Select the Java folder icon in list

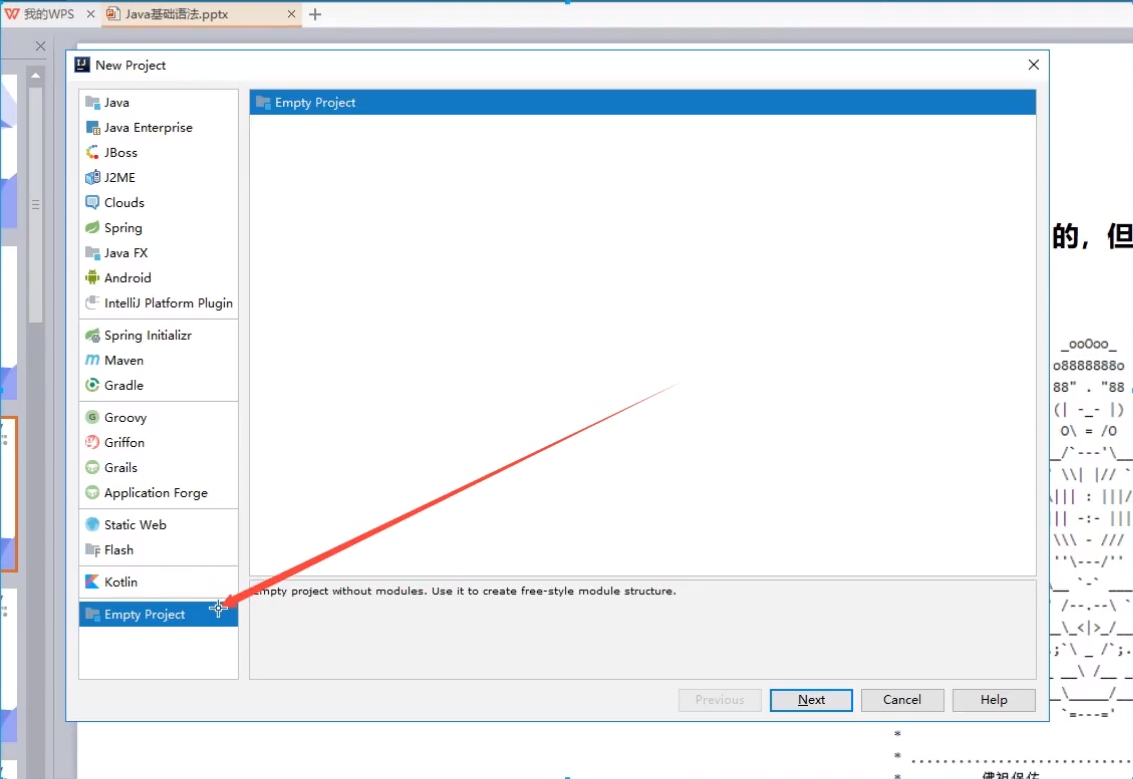coord(92,103)
